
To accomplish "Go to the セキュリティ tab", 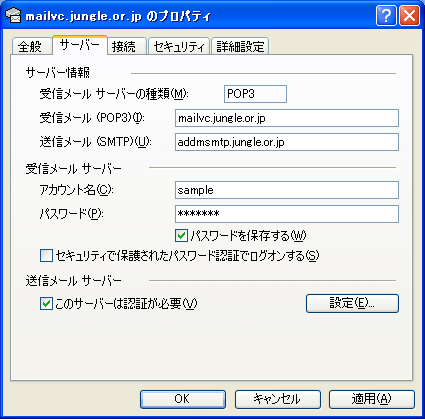I will click(x=179, y=46).
